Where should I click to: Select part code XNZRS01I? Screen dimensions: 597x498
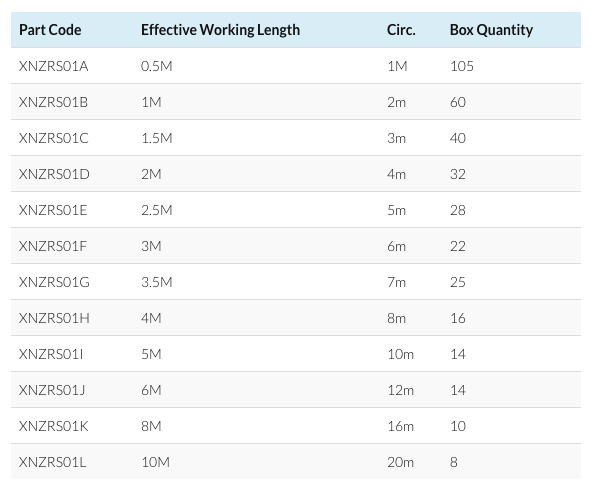[51, 354]
